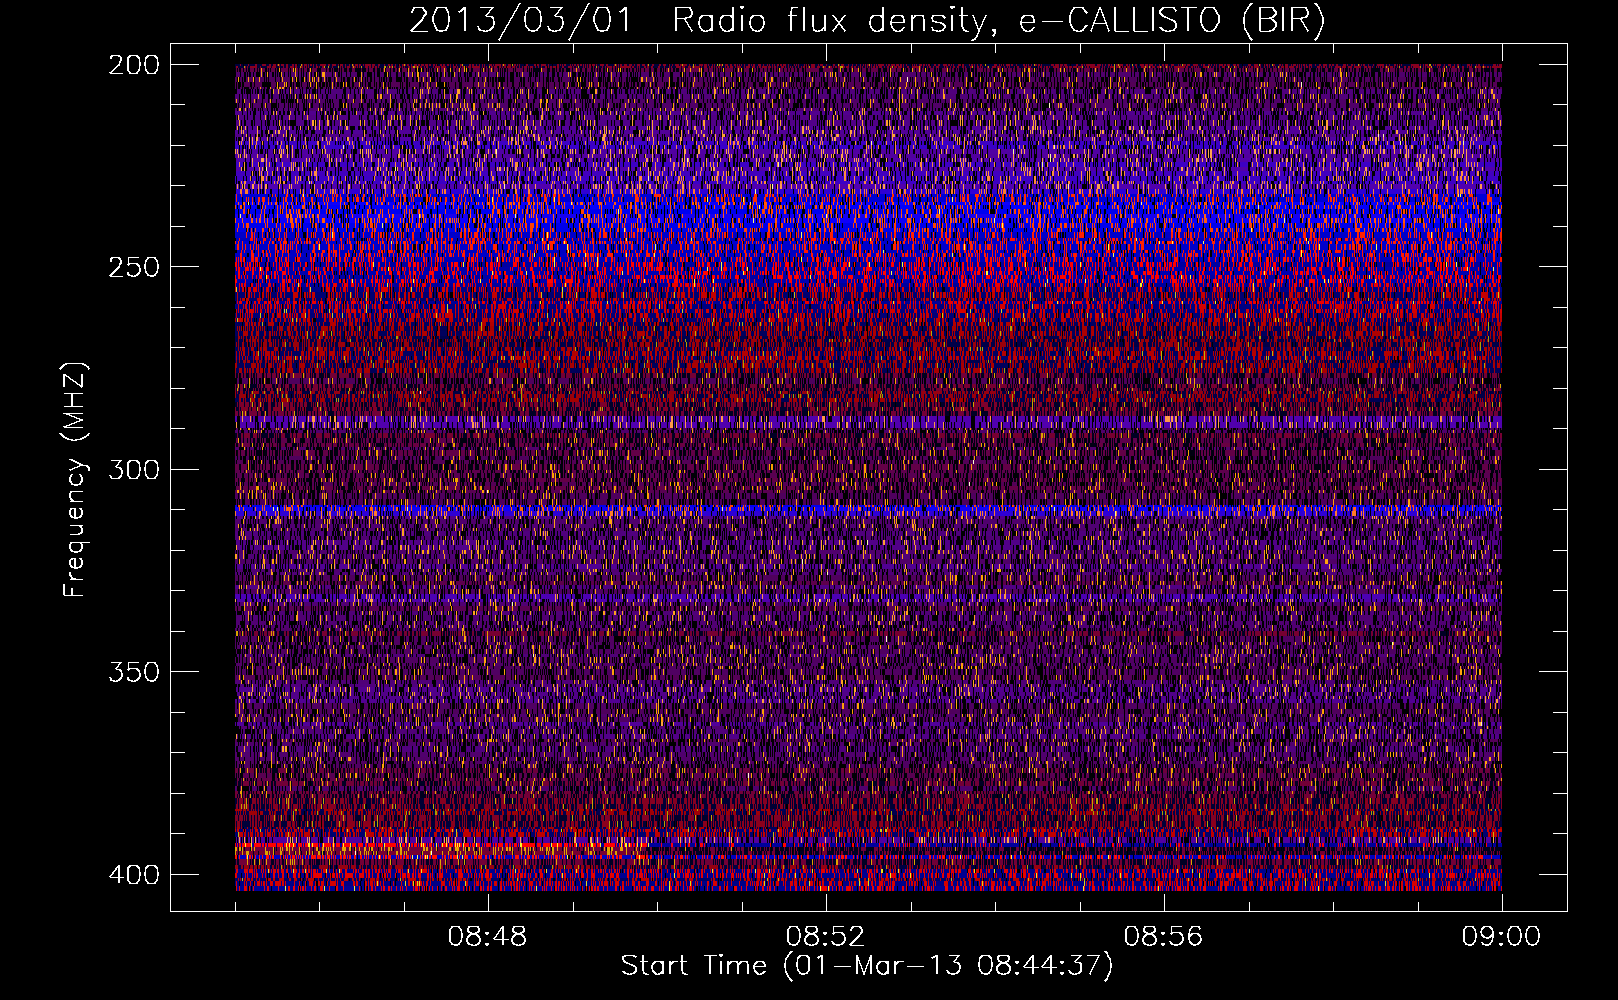
Task: Click the faint purple line near 332 MHz
Action: [868, 597]
